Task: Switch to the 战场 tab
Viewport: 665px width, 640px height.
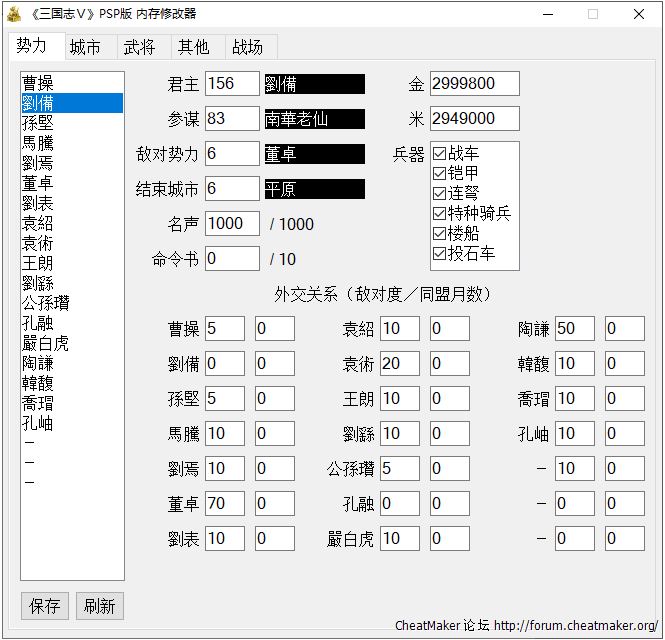Action: pyautogui.click(x=247, y=47)
